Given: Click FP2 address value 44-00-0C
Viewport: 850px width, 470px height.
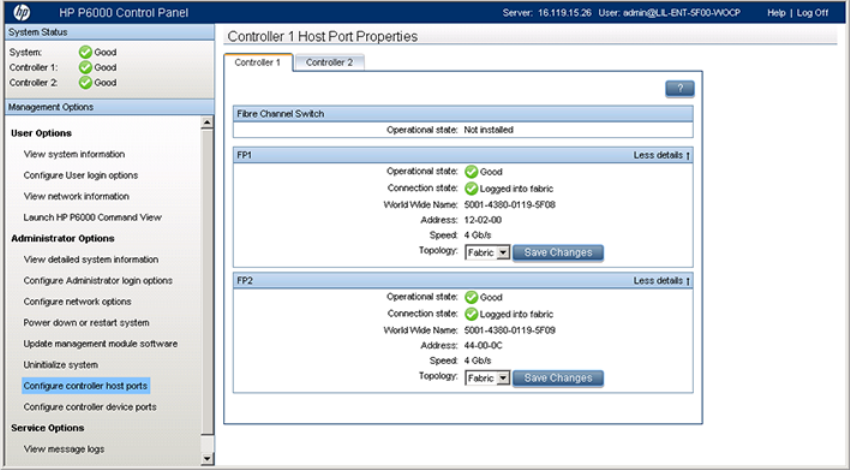Looking at the screenshot, I should point(483,345).
